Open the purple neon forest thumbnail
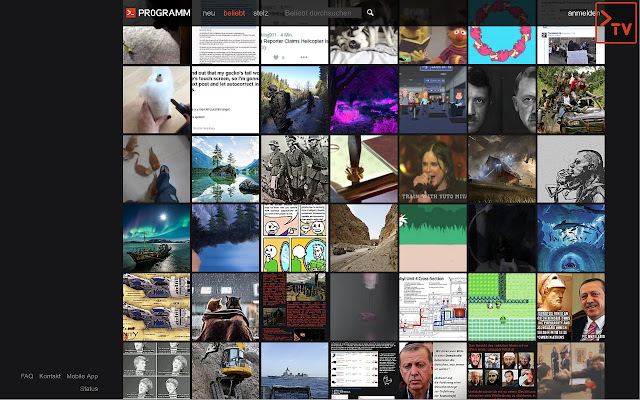The height and width of the screenshot is (400, 640). tap(364, 100)
